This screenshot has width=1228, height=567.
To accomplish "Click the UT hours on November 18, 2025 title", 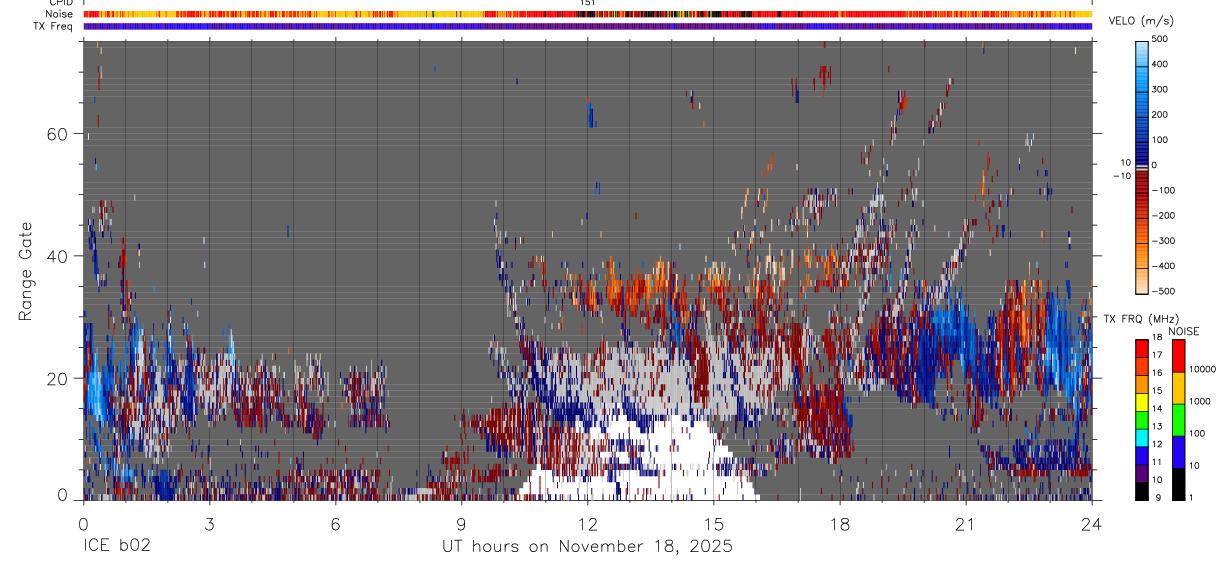I will tap(587, 547).
